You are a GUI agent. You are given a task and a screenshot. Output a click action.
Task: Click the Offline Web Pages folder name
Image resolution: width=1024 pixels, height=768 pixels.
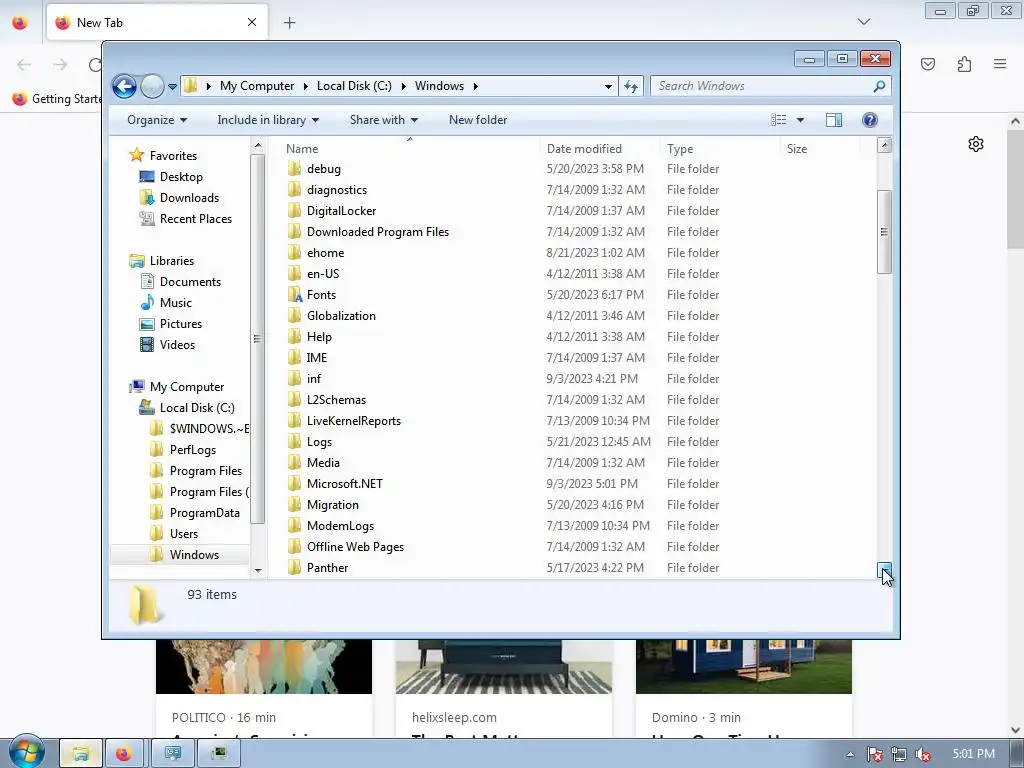coord(355,547)
